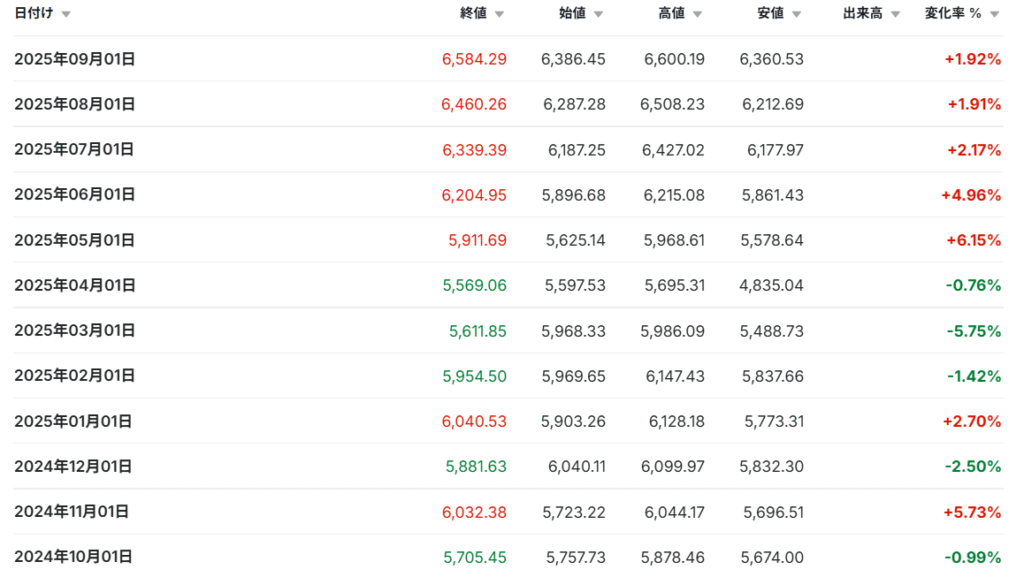Click the sort arrow beside 安値

pos(796,15)
